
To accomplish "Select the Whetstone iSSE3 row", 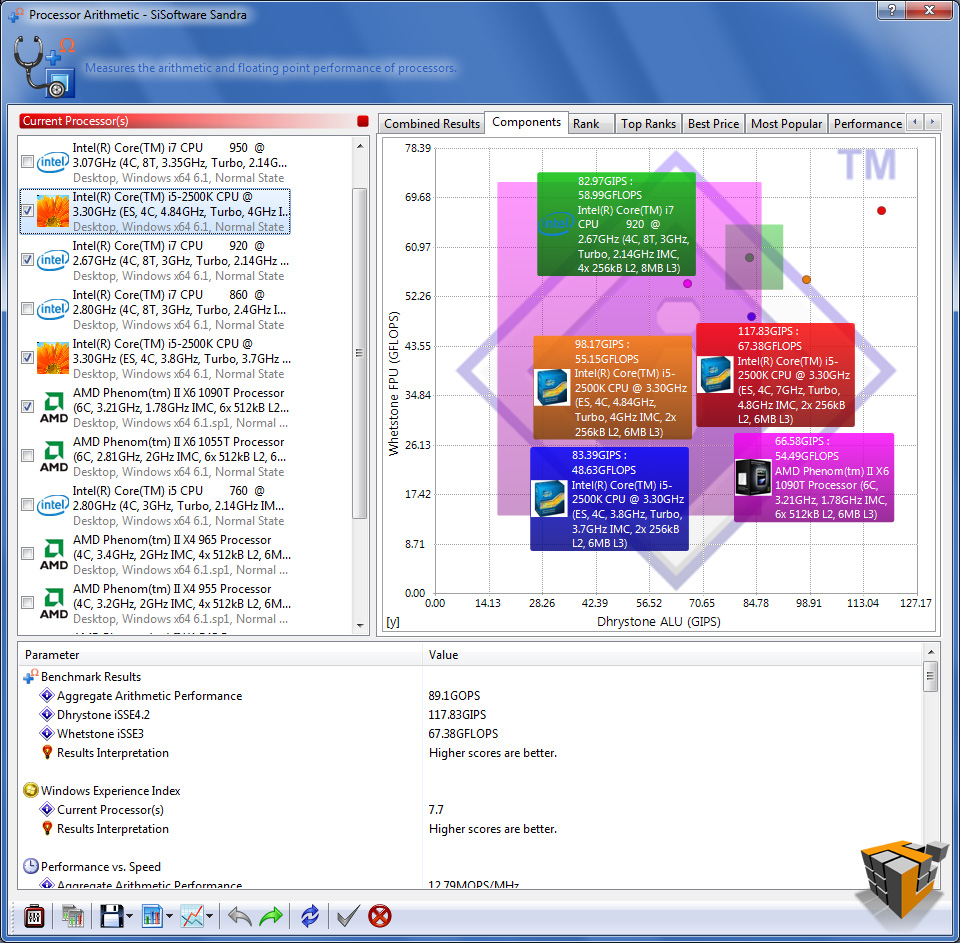I will coord(470,734).
